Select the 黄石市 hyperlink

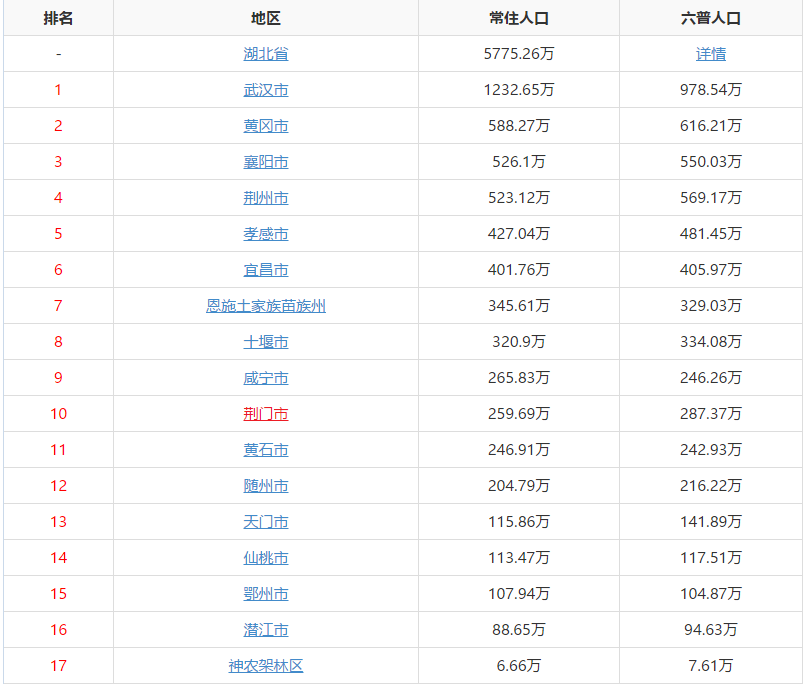(x=264, y=449)
